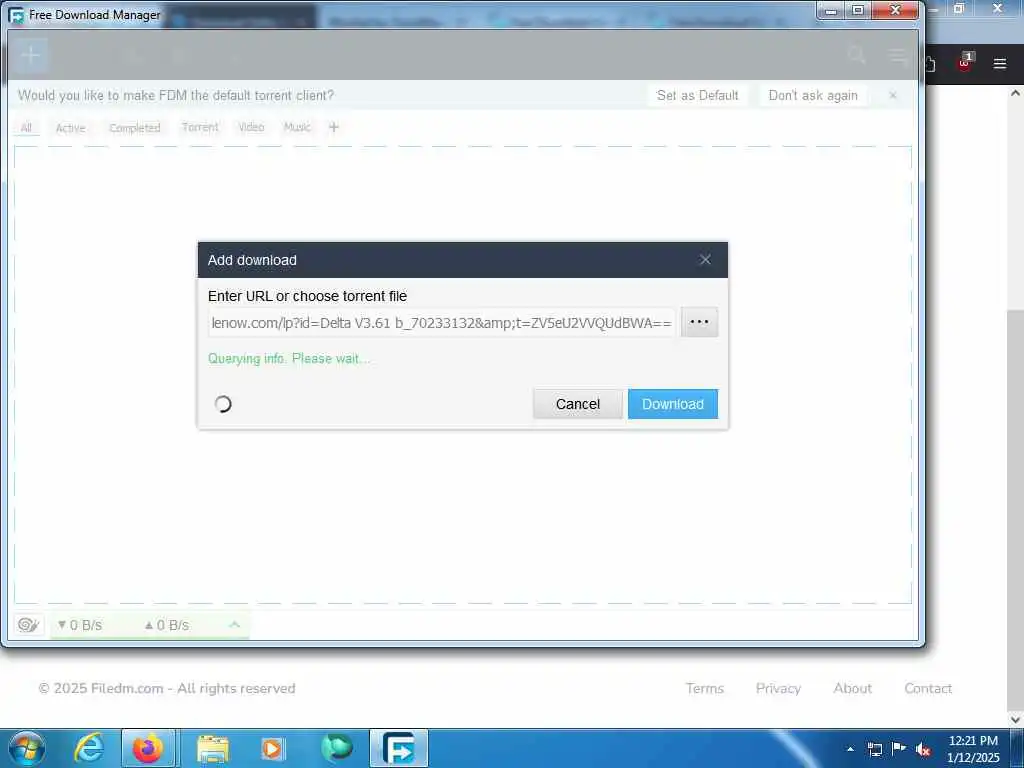Click Free Download Manager taskbar icon
The height and width of the screenshot is (768, 1024).
point(398,748)
